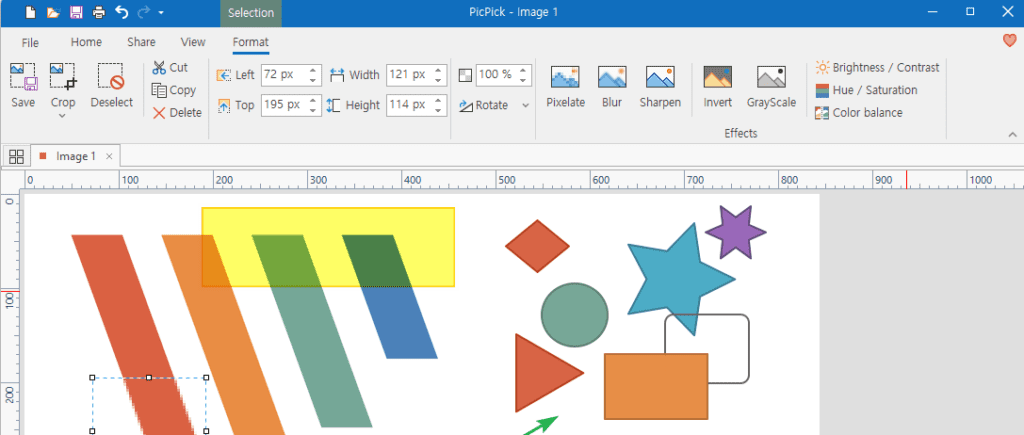
Task: Delete the selected area
Action: click(x=177, y=113)
